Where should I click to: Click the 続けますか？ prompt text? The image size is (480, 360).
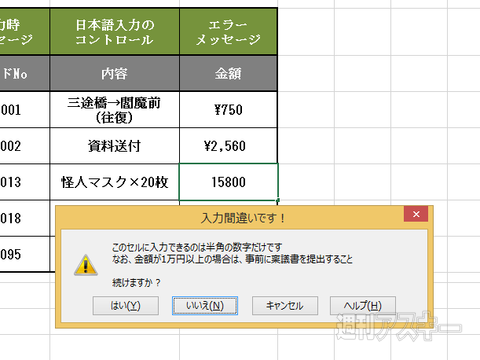(136, 283)
